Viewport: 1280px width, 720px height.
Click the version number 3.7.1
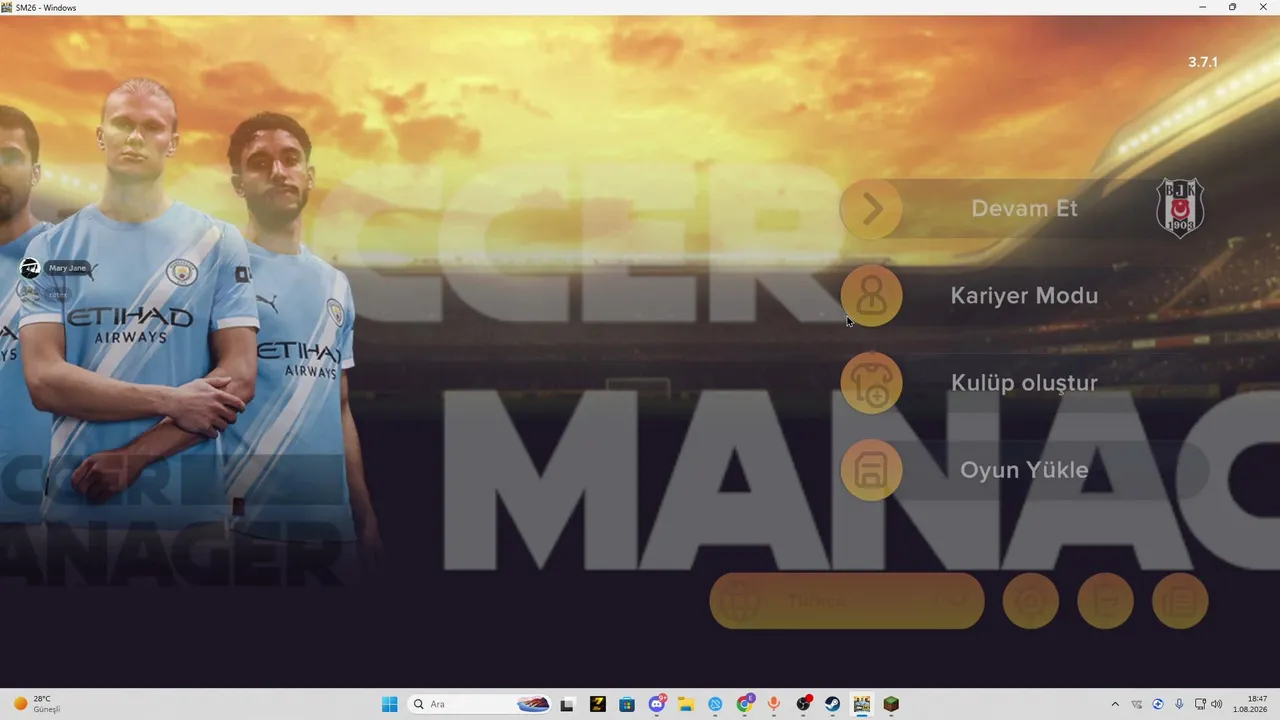tap(1203, 62)
